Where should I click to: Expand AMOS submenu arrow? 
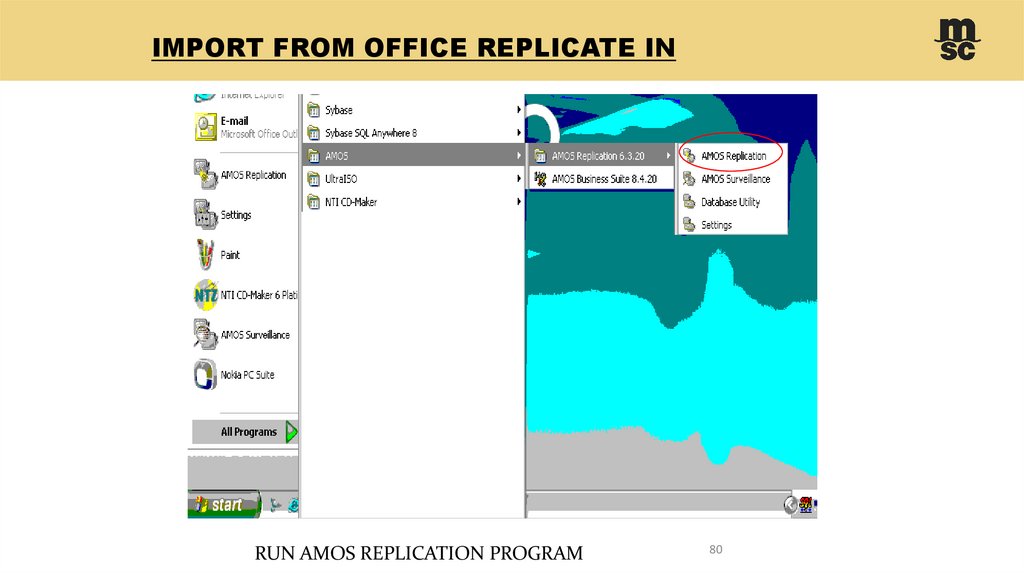(519, 155)
